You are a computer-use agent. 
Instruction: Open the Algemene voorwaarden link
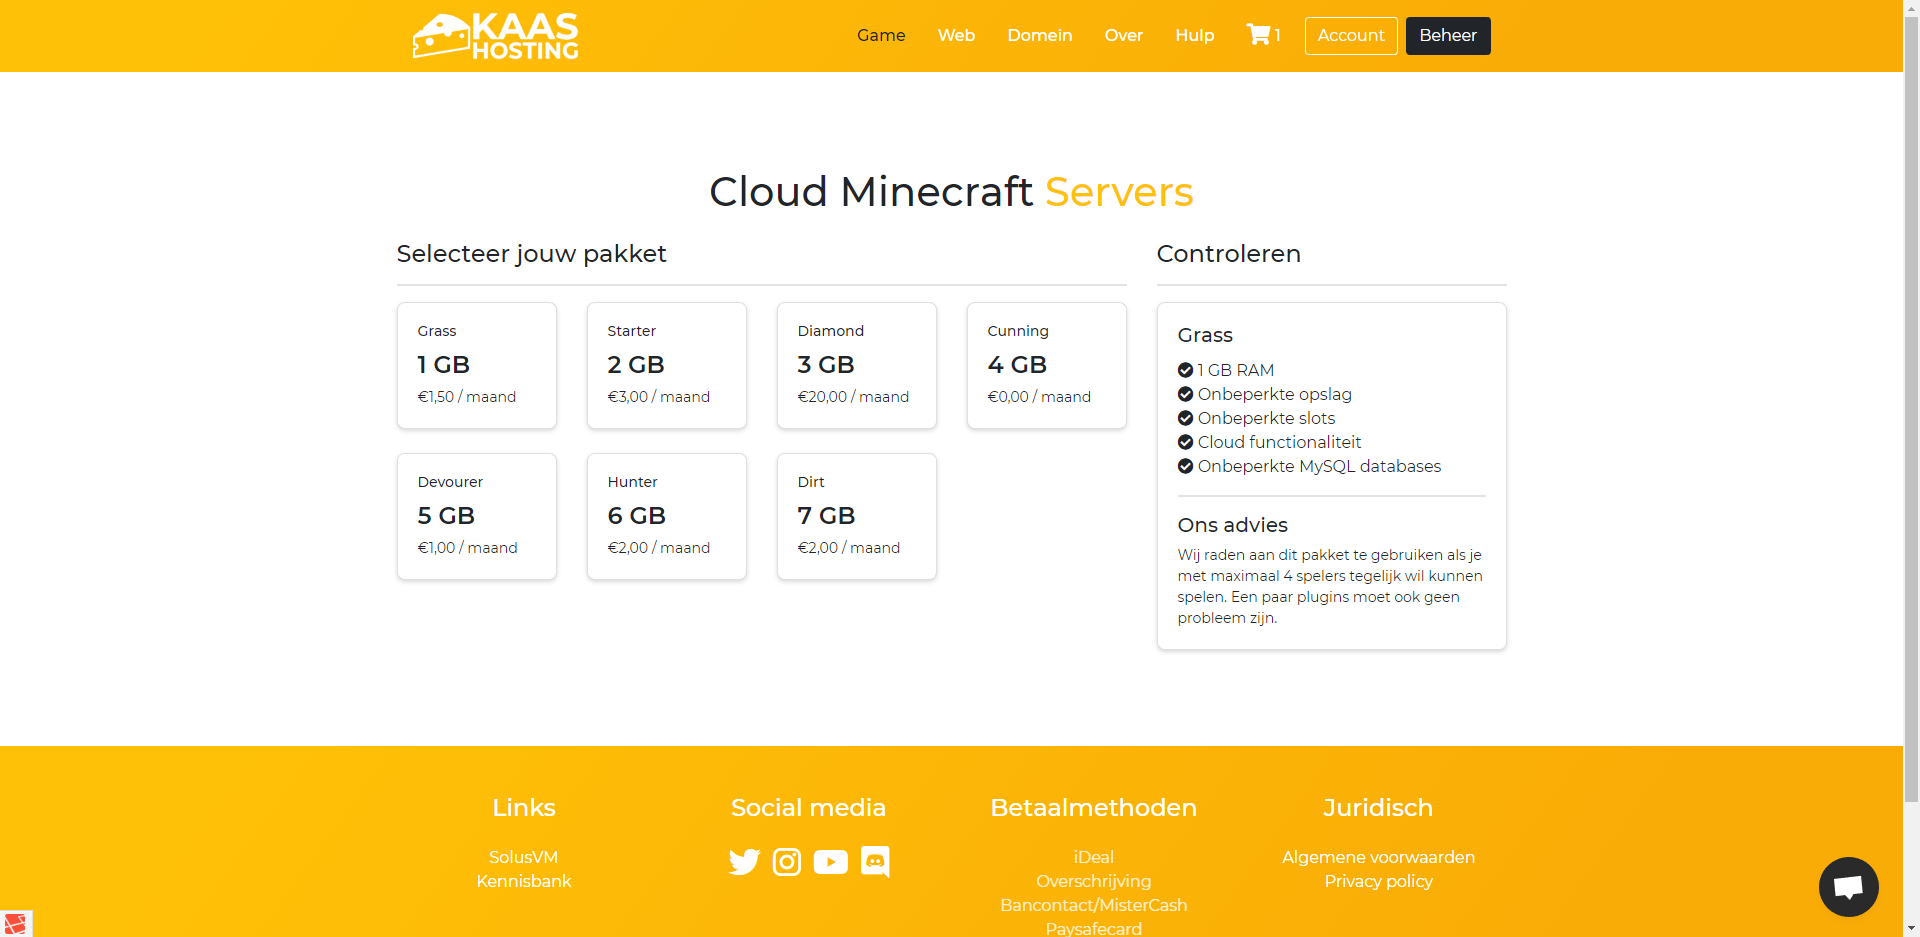1378,857
